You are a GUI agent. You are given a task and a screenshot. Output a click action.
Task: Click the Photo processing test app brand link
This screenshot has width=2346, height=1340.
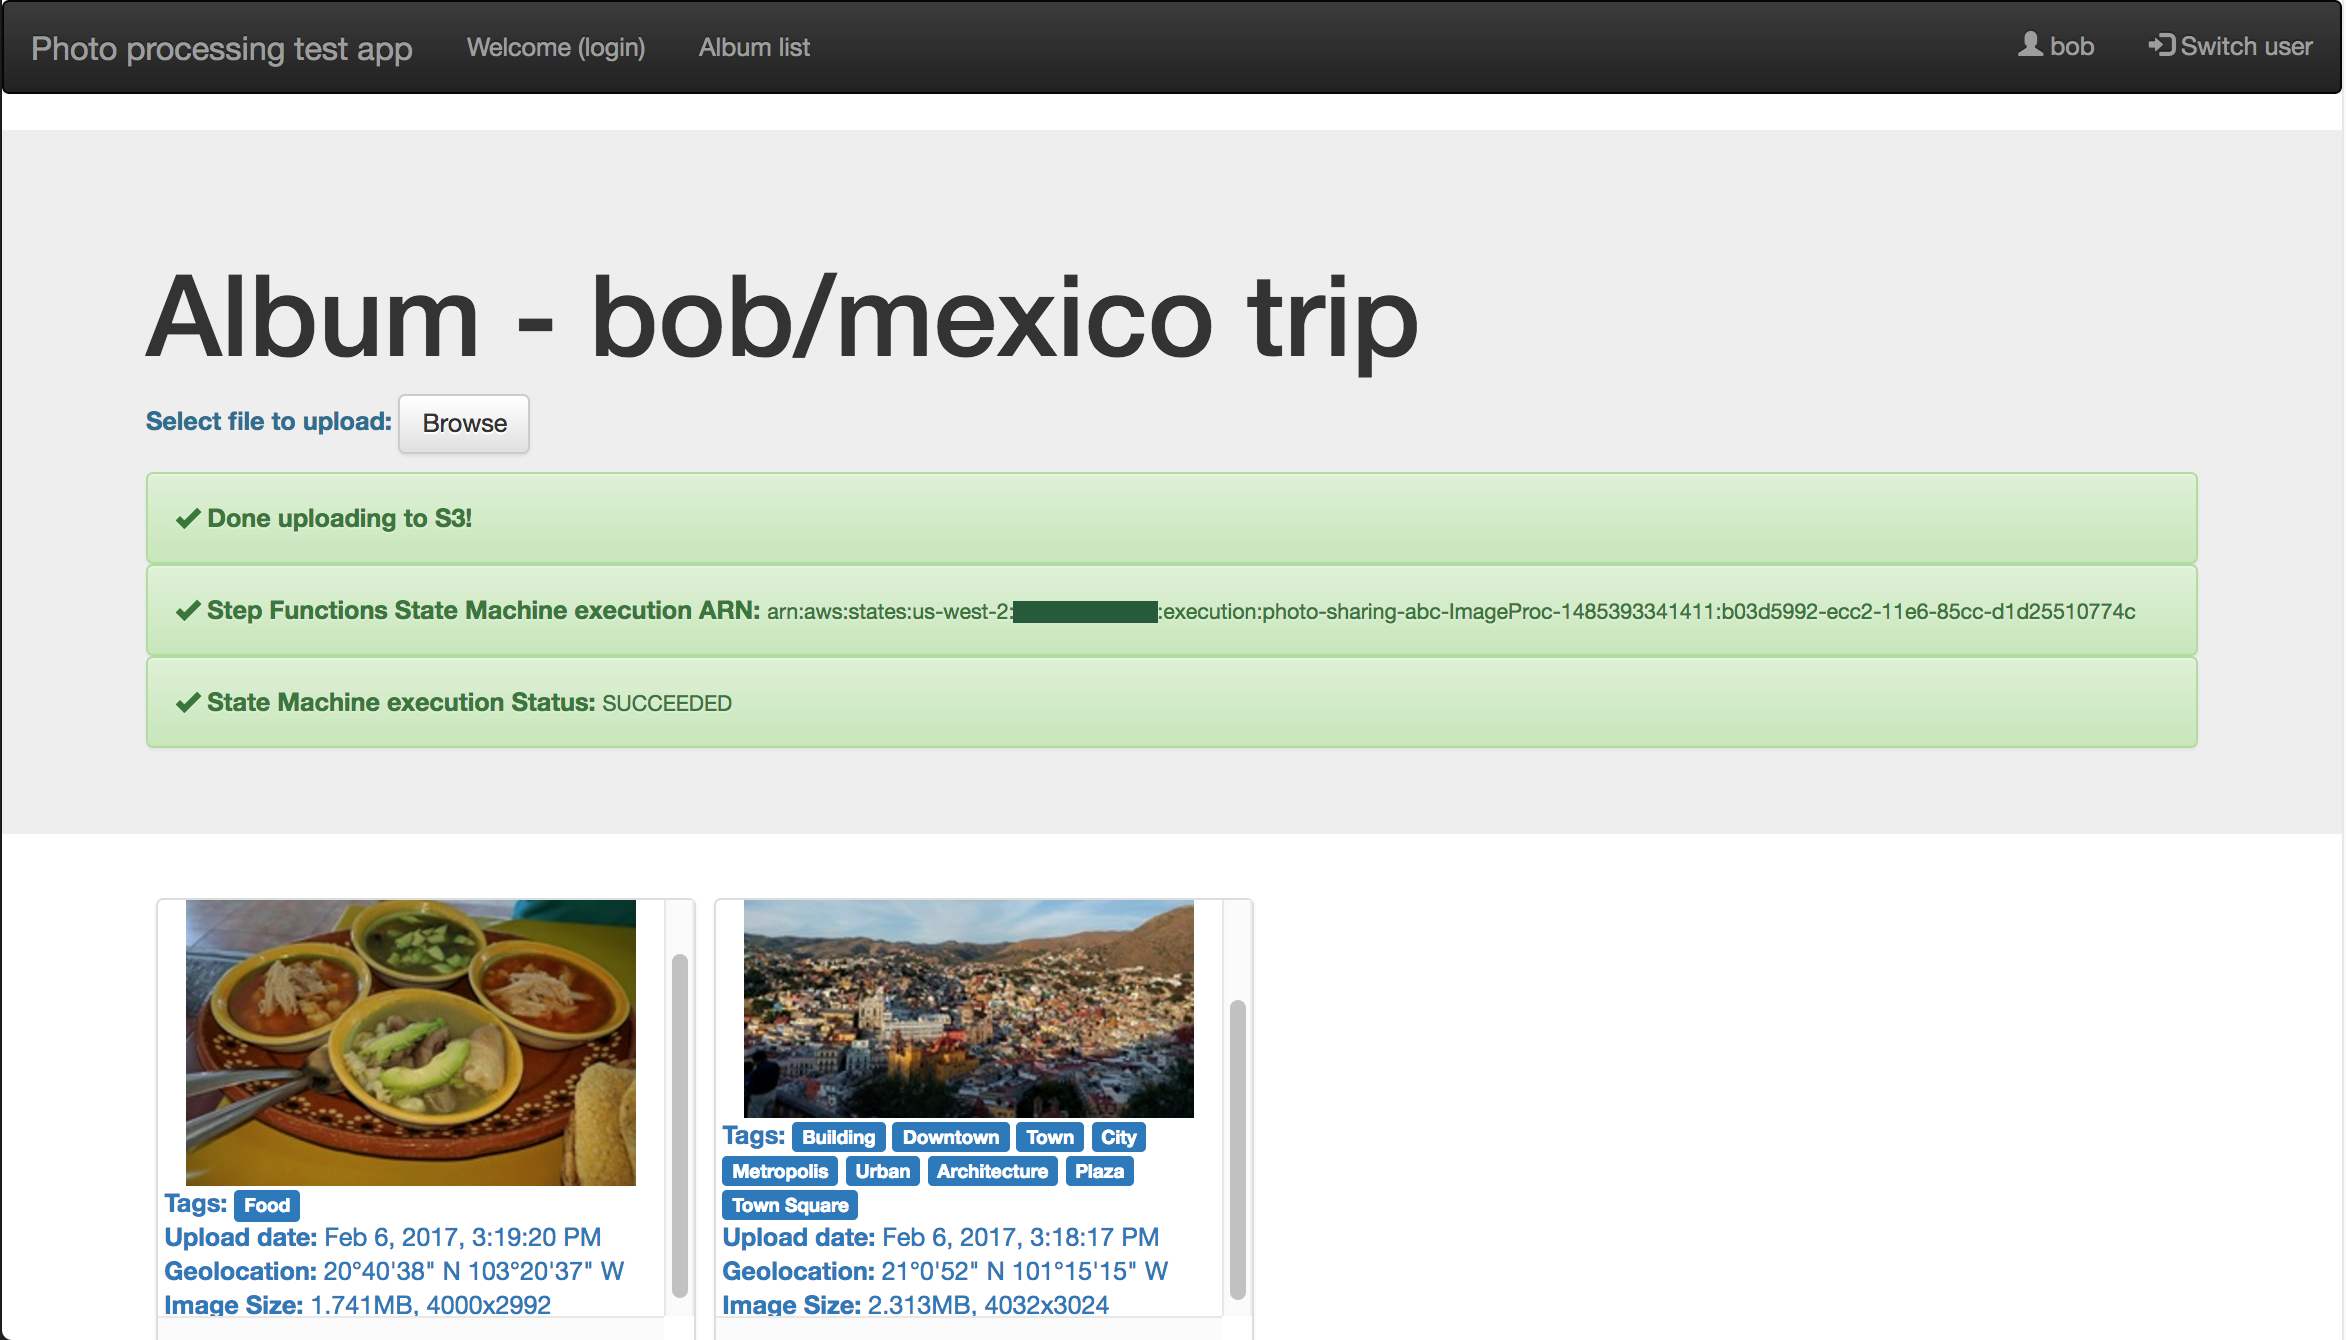point(221,48)
